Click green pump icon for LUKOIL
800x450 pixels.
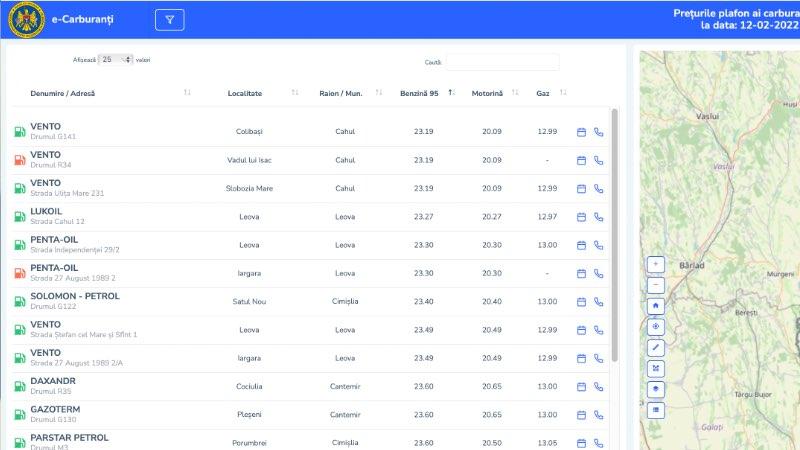(x=19, y=217)
